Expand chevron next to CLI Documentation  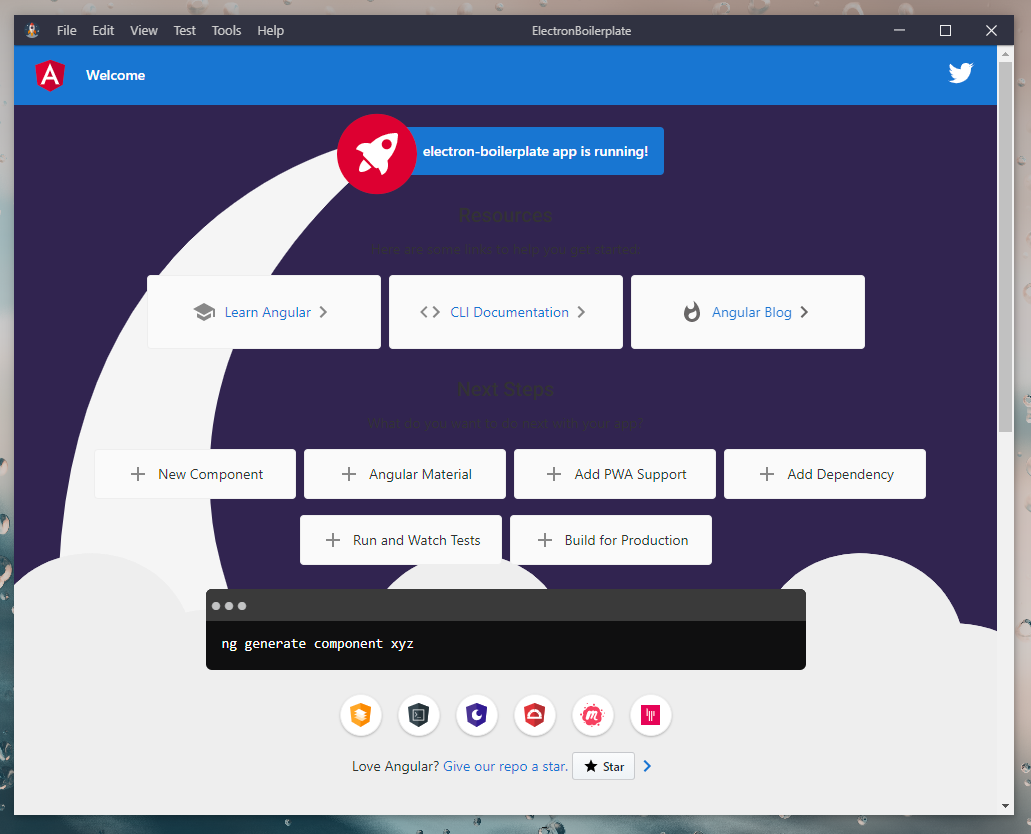point(581,312)
